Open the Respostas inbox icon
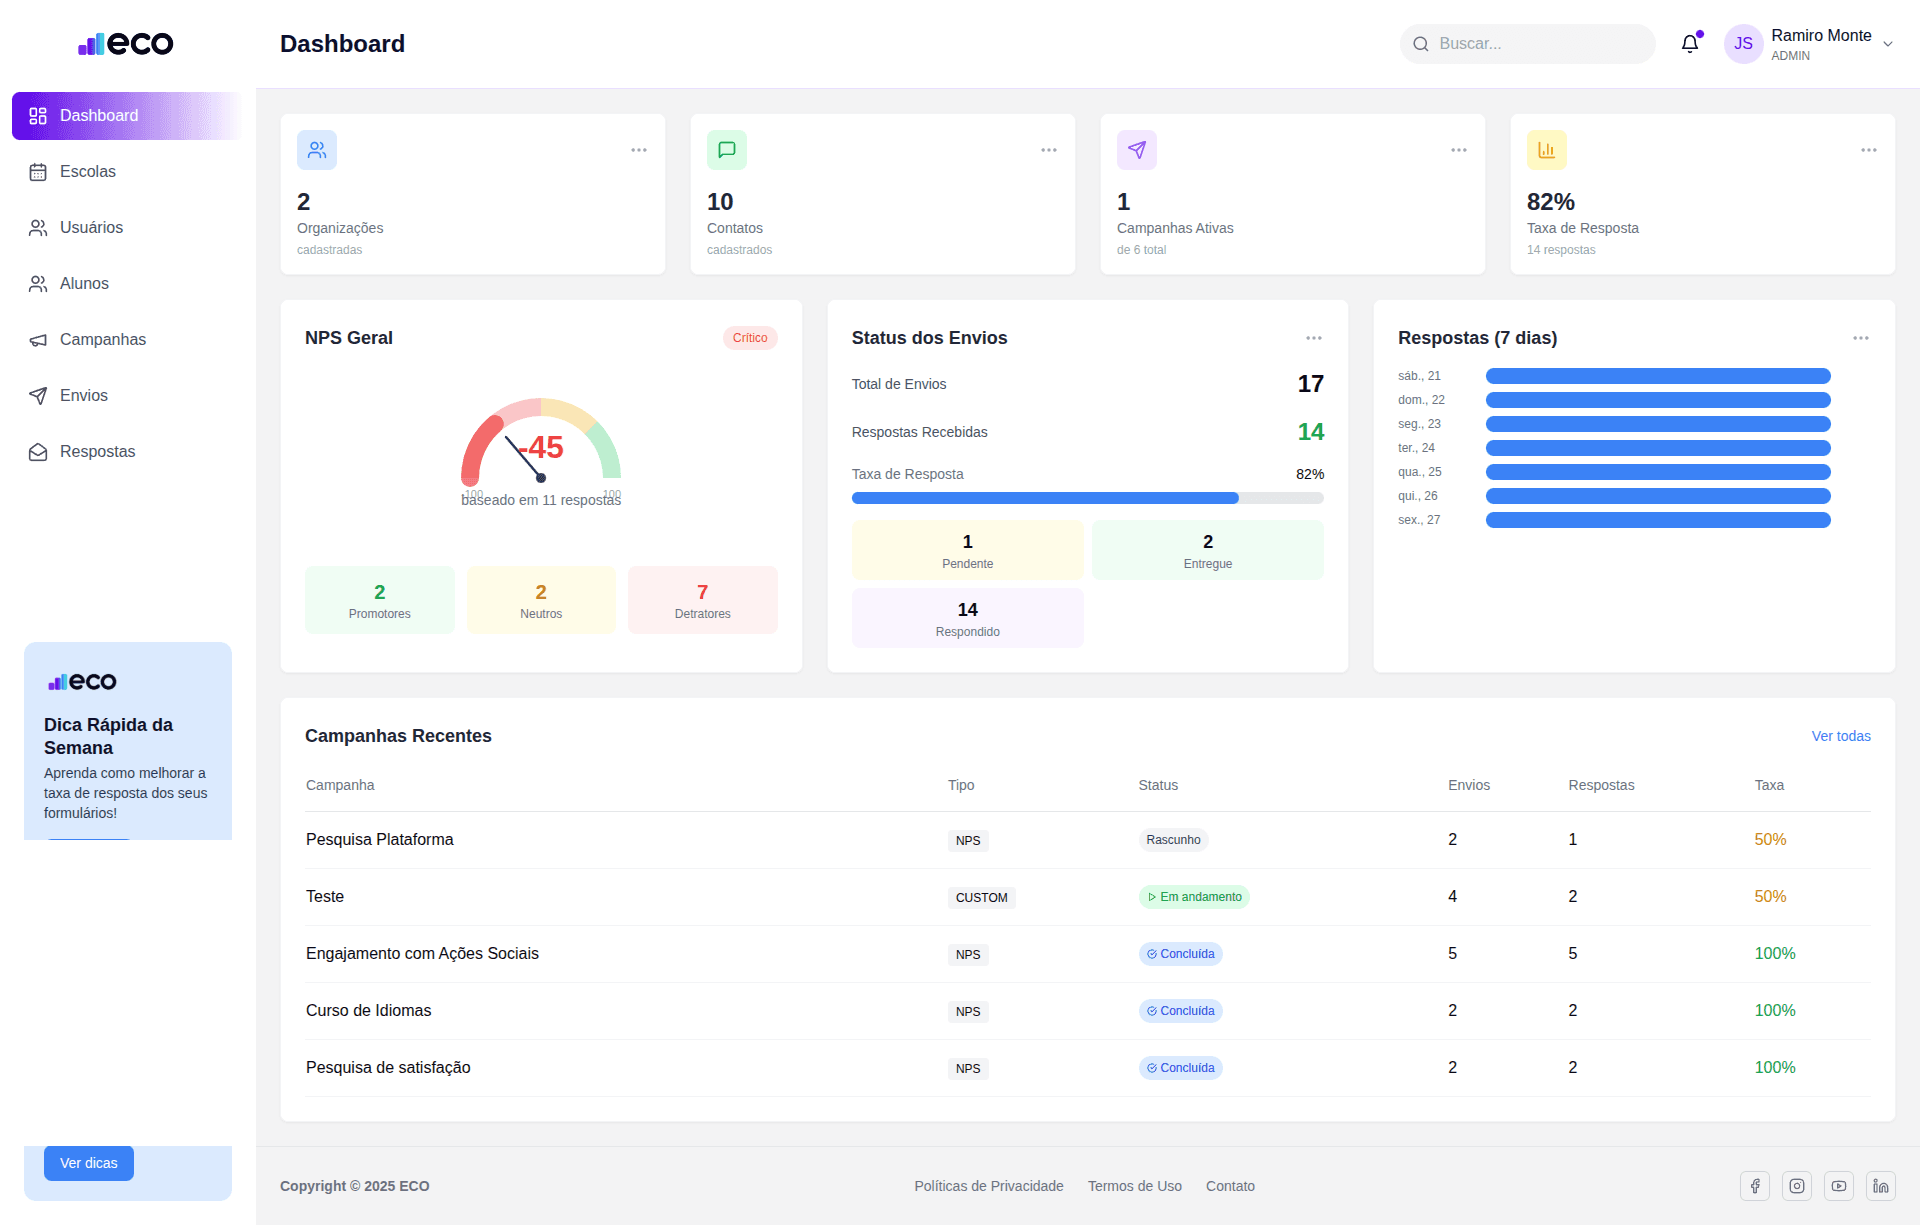This screenshot has height=1225, width=1920. coord(38,452)
